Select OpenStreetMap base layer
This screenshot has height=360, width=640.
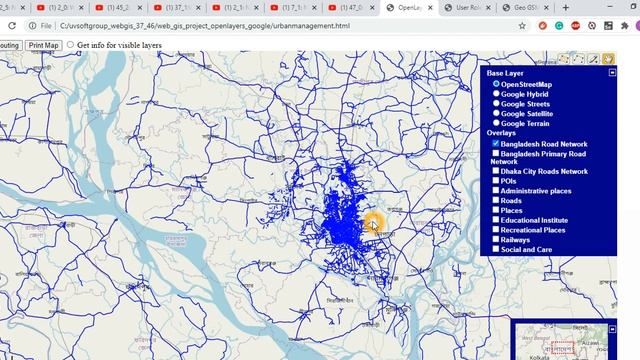(496, 84)
